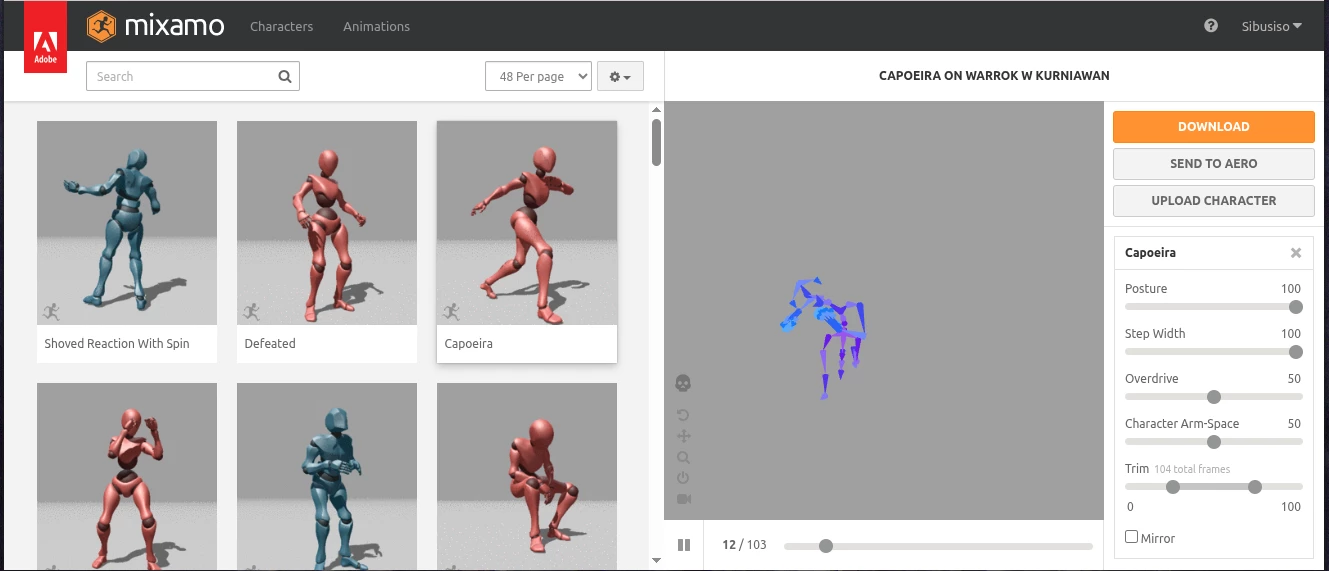Click the animation list scrollbar down arrow

coord(656,562)
